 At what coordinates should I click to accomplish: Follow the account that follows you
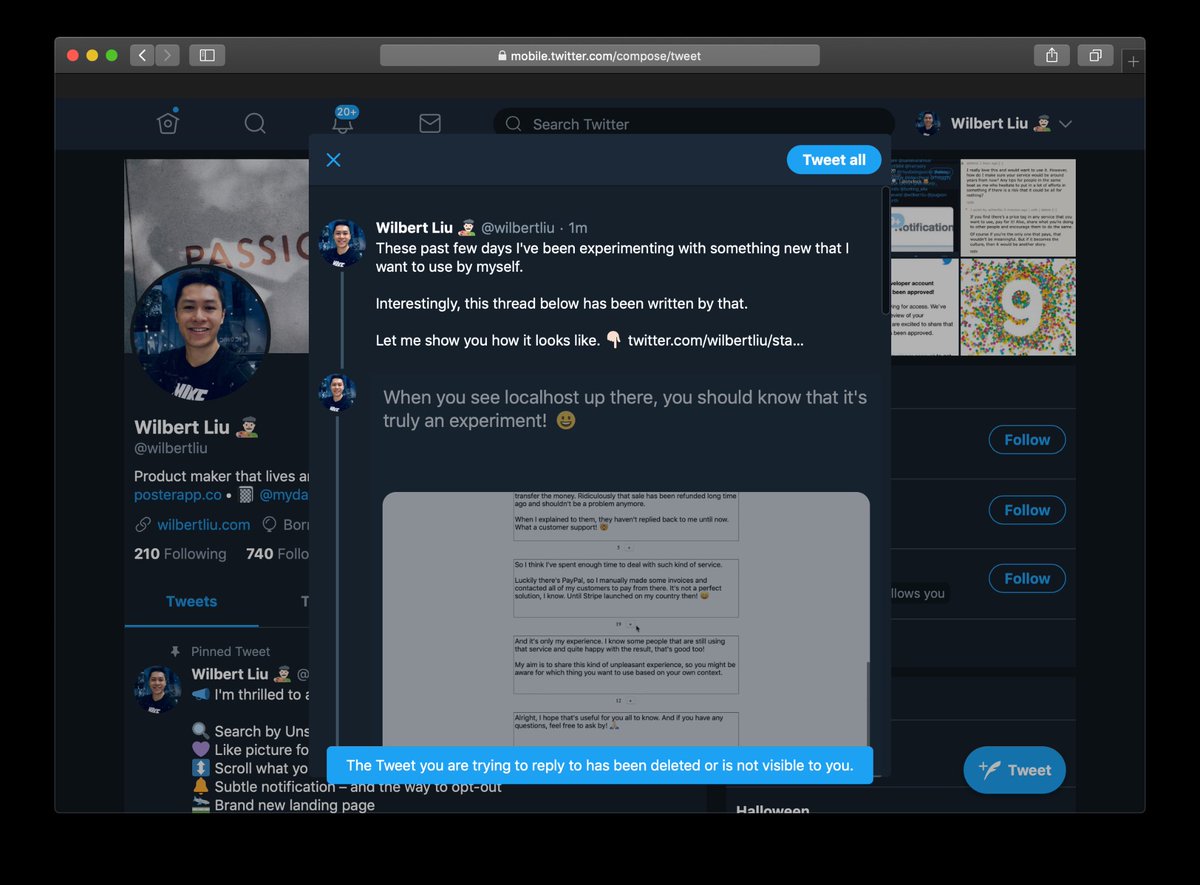1027,578
